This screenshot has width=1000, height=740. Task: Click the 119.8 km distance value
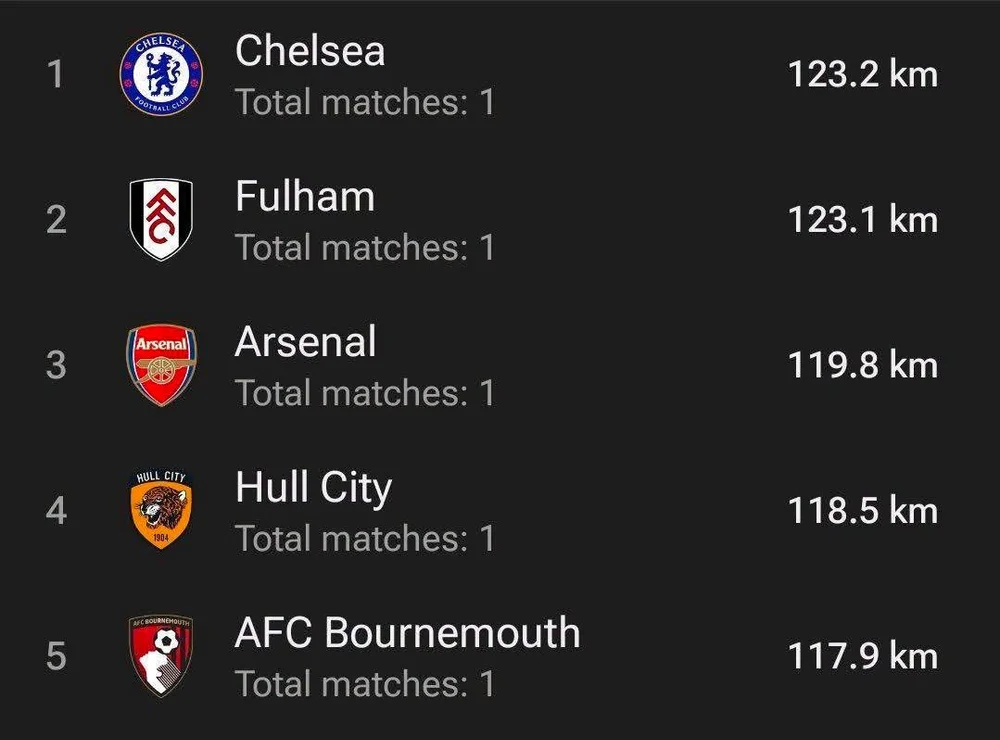tap(863, 365)
